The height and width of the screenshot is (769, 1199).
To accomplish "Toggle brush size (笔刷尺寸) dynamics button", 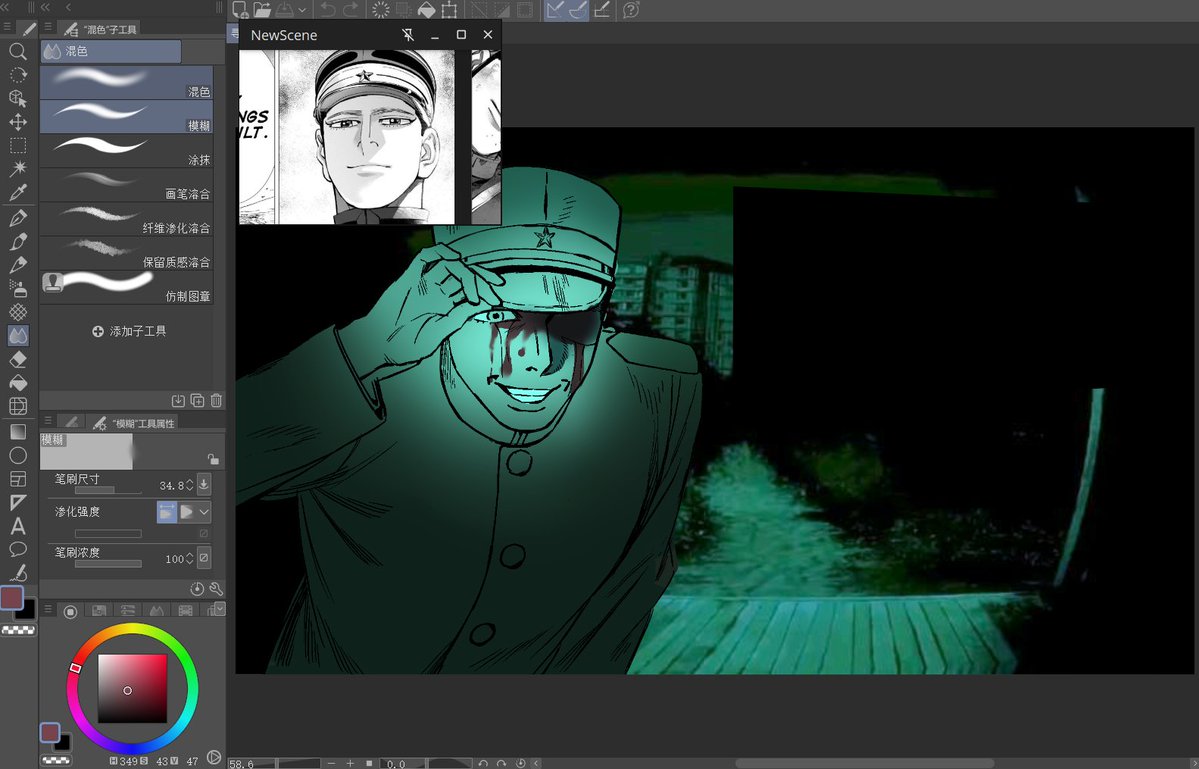I will point(204,484).
